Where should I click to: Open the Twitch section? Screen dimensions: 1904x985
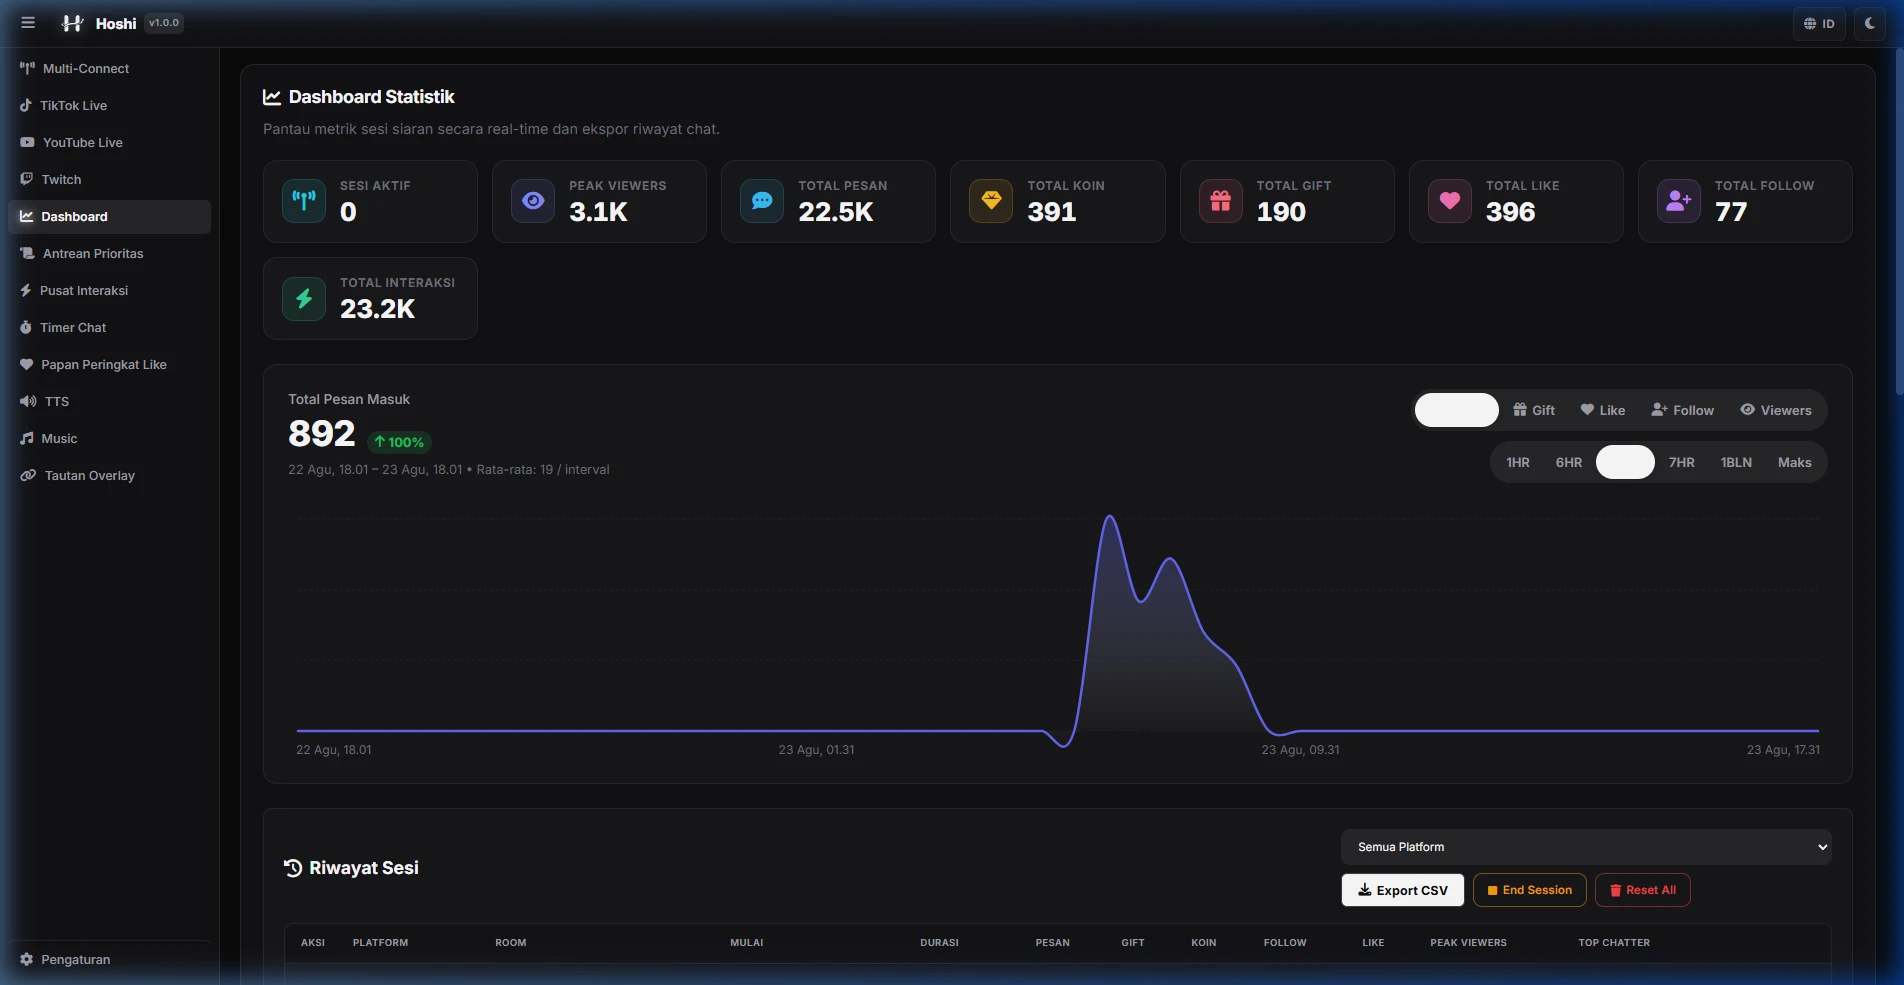point(109,179)
